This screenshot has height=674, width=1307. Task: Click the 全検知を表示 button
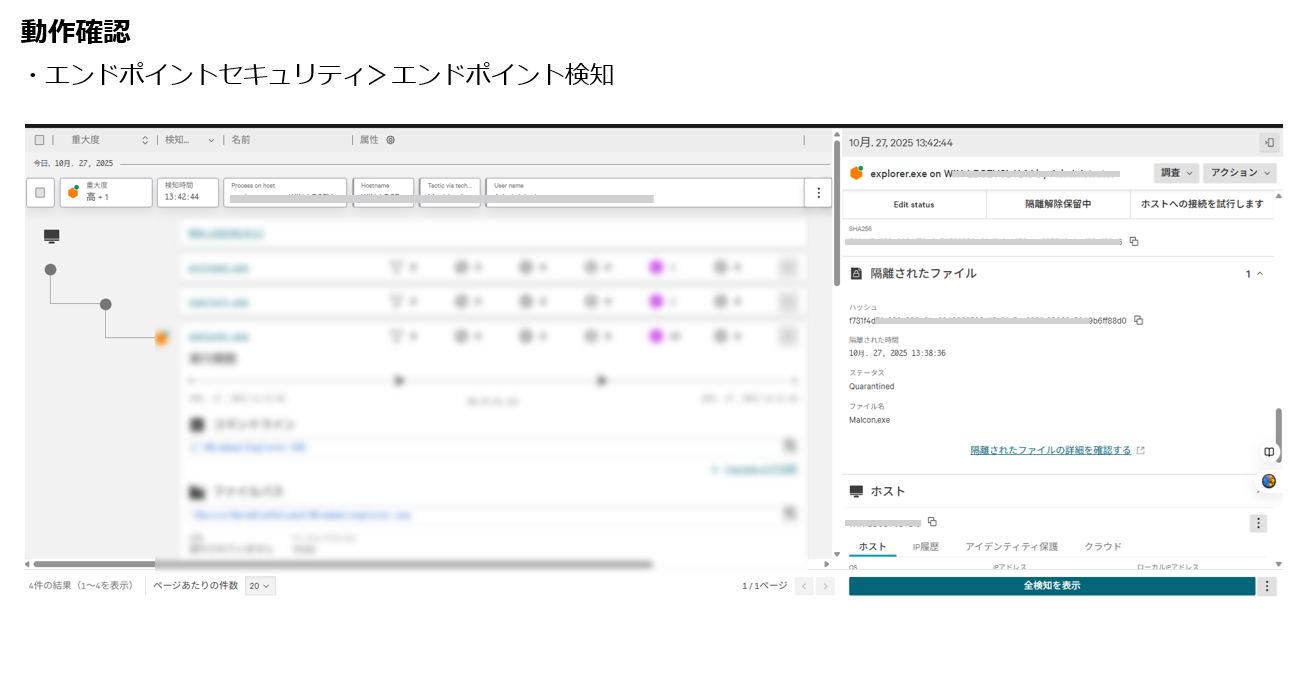click(x=1051, y=586)
